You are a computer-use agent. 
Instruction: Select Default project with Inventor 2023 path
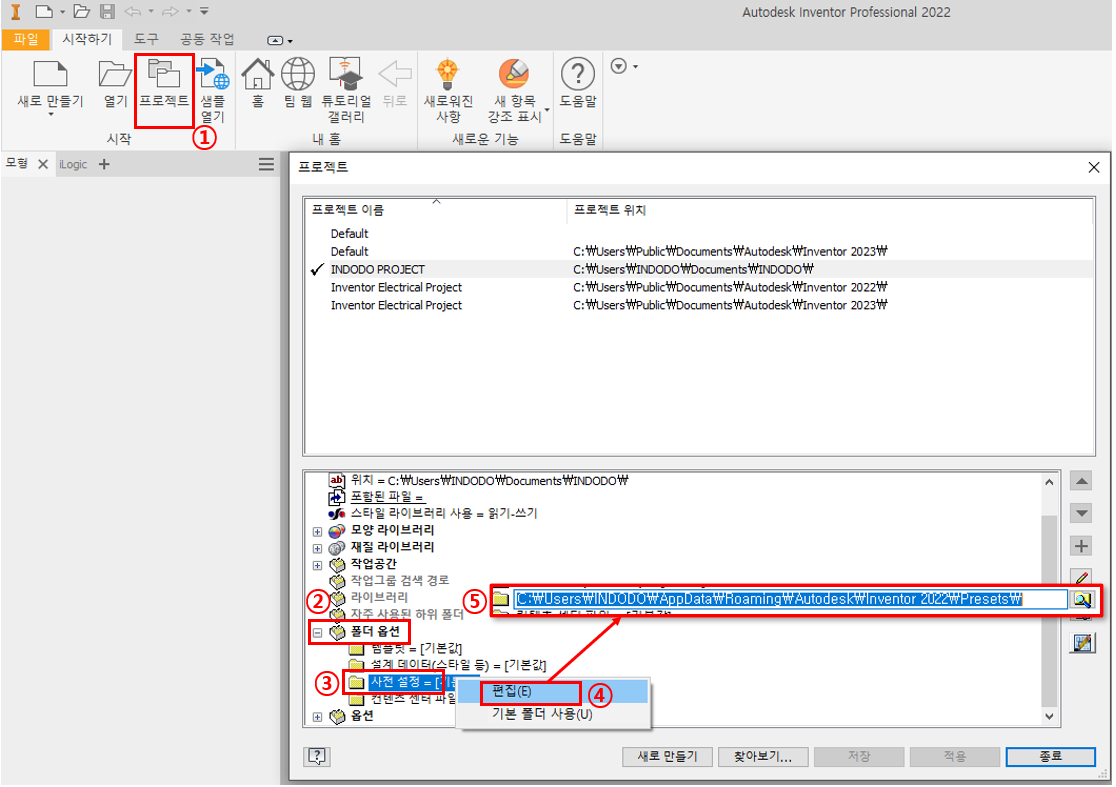[699, 252]
